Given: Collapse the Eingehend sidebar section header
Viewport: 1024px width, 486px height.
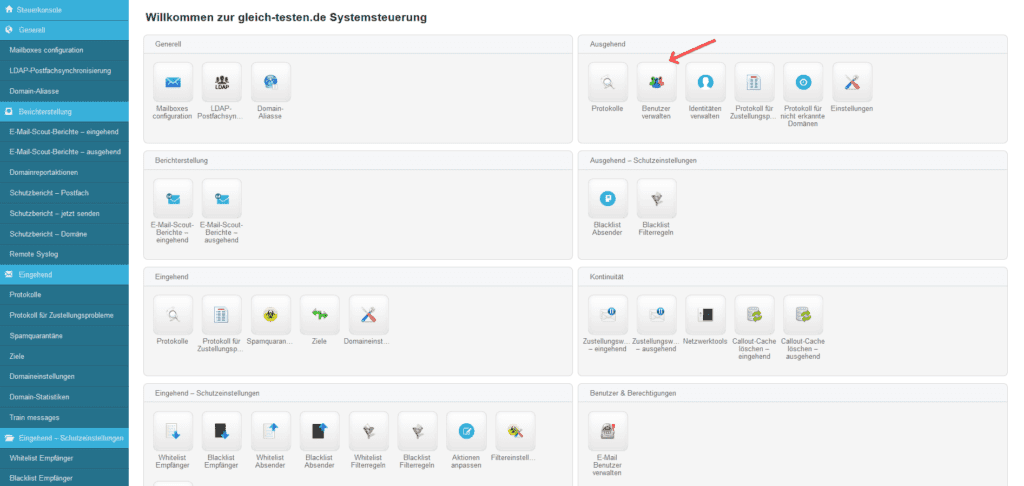Looking at the screenshot, I should pos(64,274).
